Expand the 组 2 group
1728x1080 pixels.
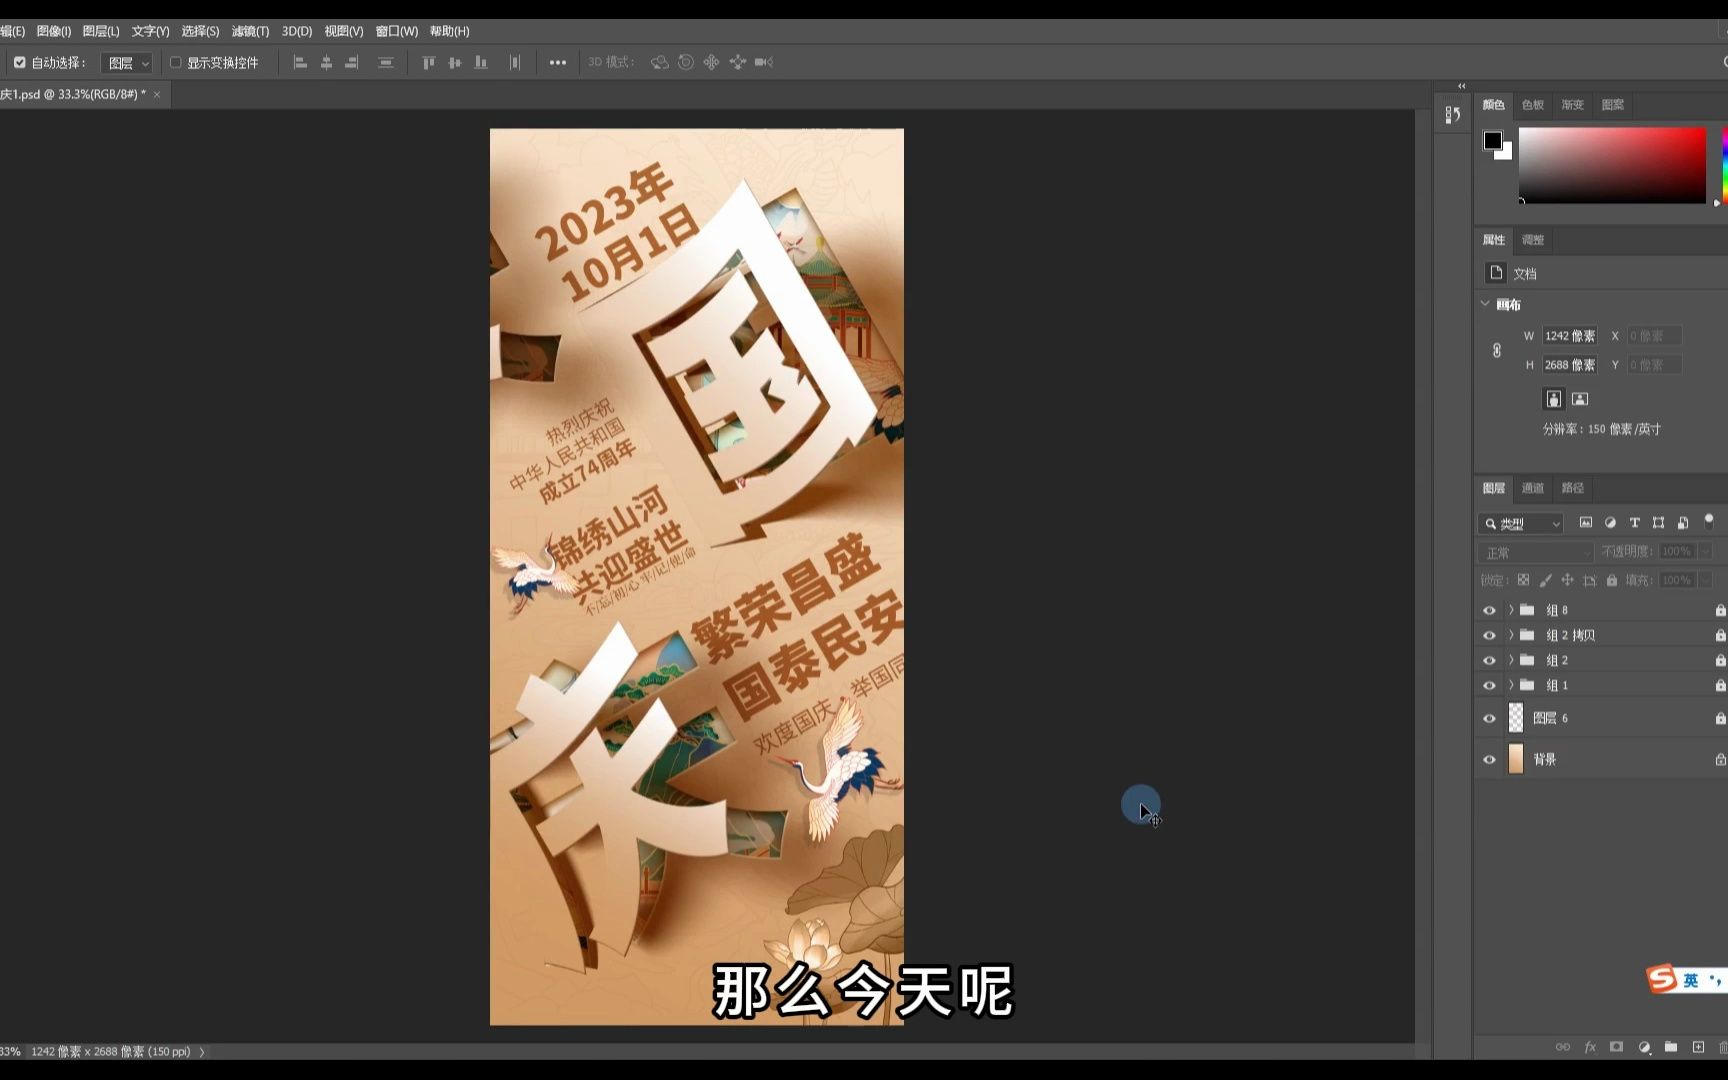tap(1510, 659)
